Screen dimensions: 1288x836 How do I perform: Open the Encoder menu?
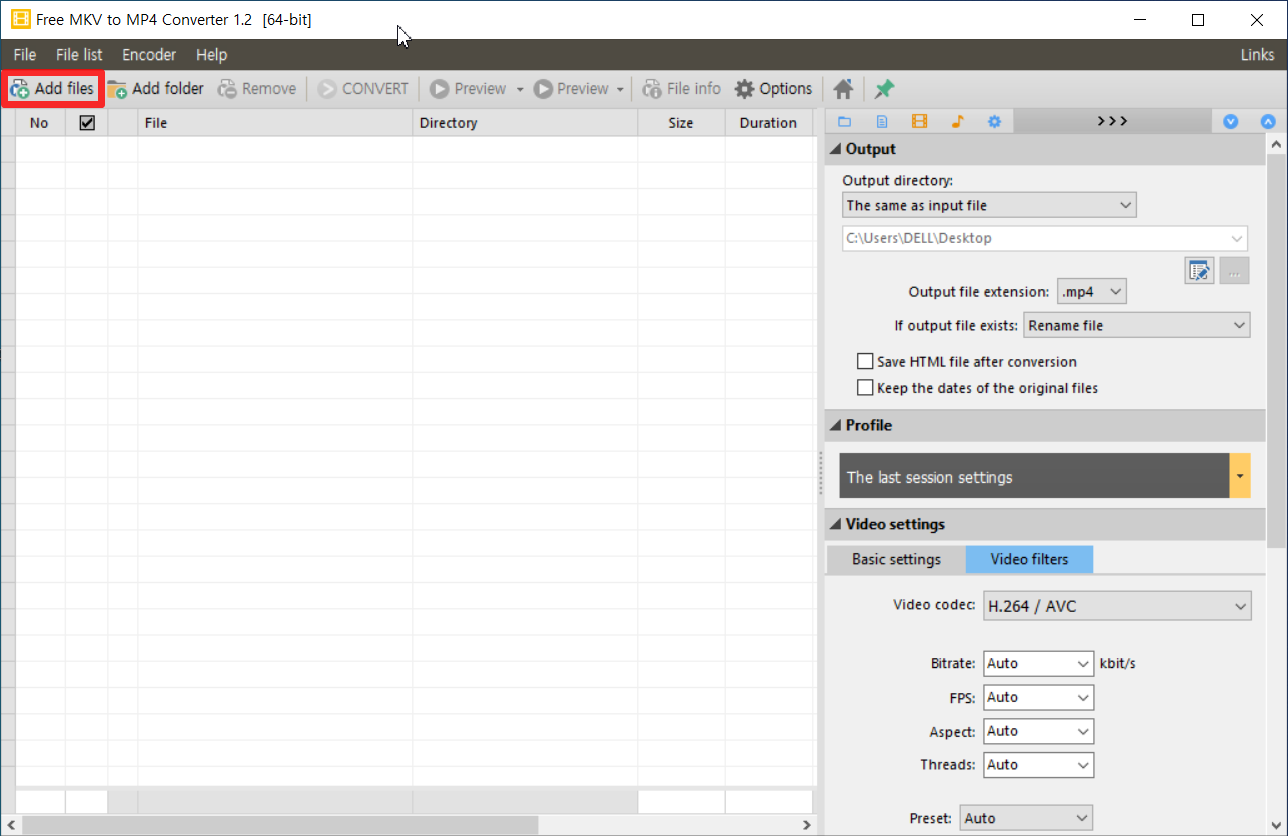(x=149, y=55)
